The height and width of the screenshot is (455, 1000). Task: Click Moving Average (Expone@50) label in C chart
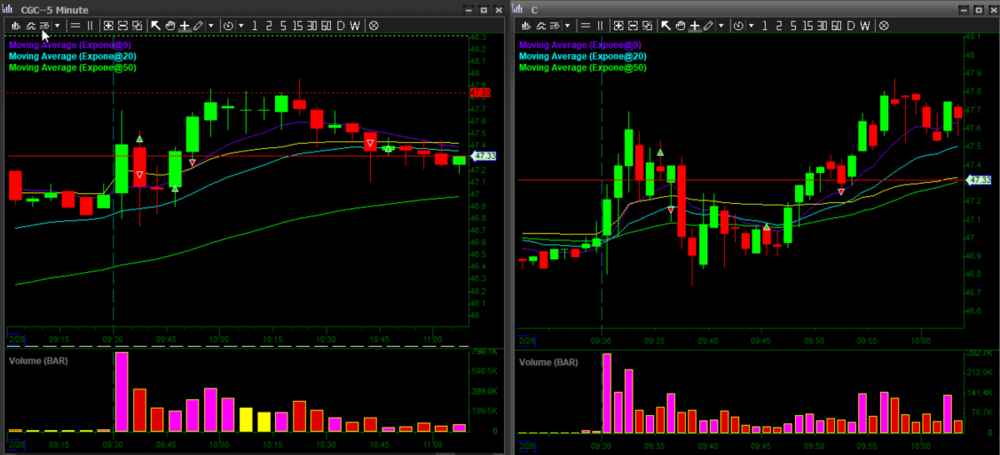(582, 68)
